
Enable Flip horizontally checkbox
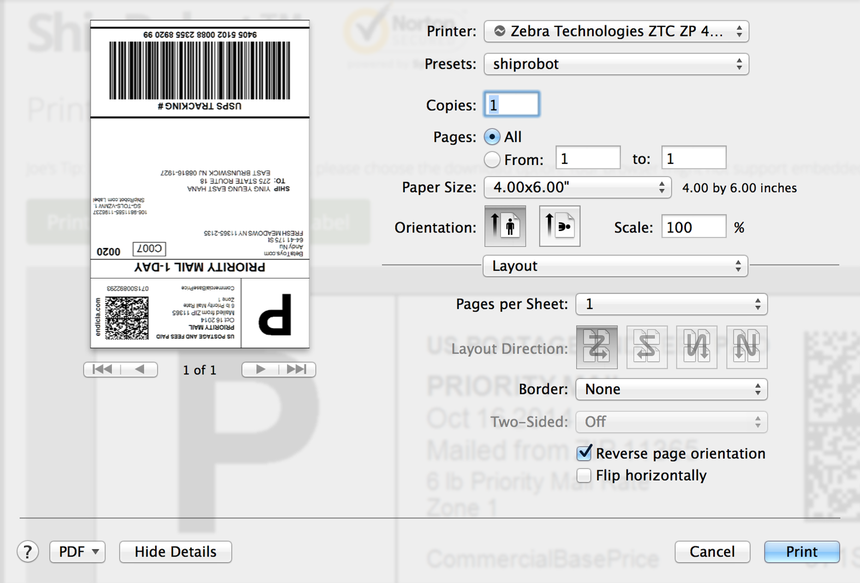click(x=585, y=475)
